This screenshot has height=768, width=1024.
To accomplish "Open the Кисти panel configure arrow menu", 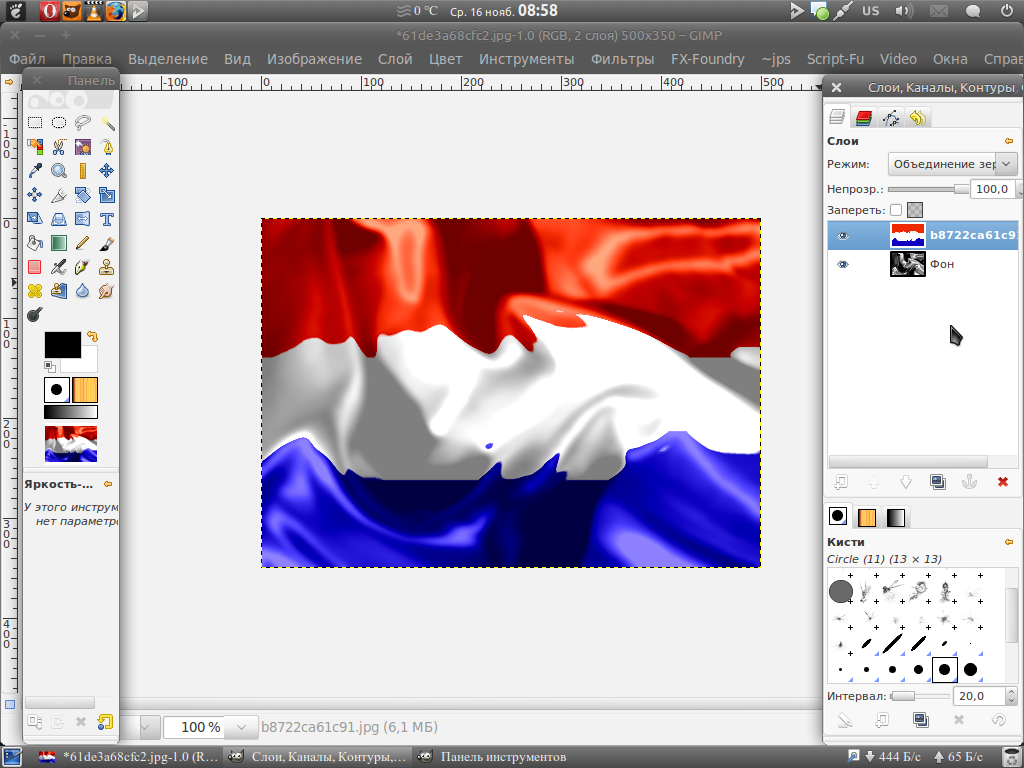I will 1009,542.
